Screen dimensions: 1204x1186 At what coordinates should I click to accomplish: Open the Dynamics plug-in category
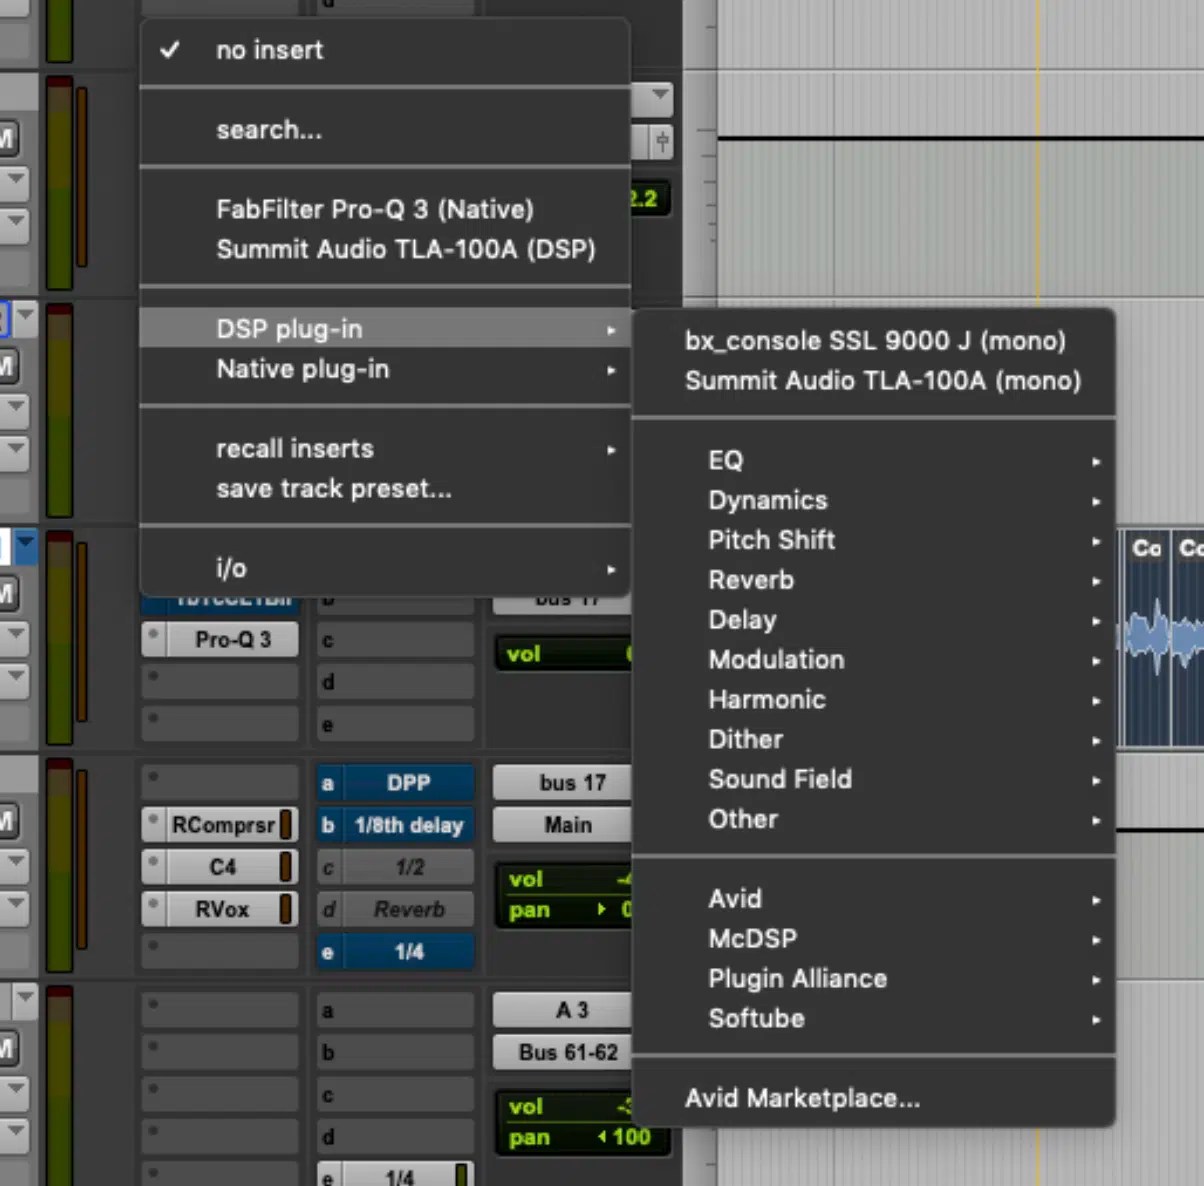[x=875, y=500]
